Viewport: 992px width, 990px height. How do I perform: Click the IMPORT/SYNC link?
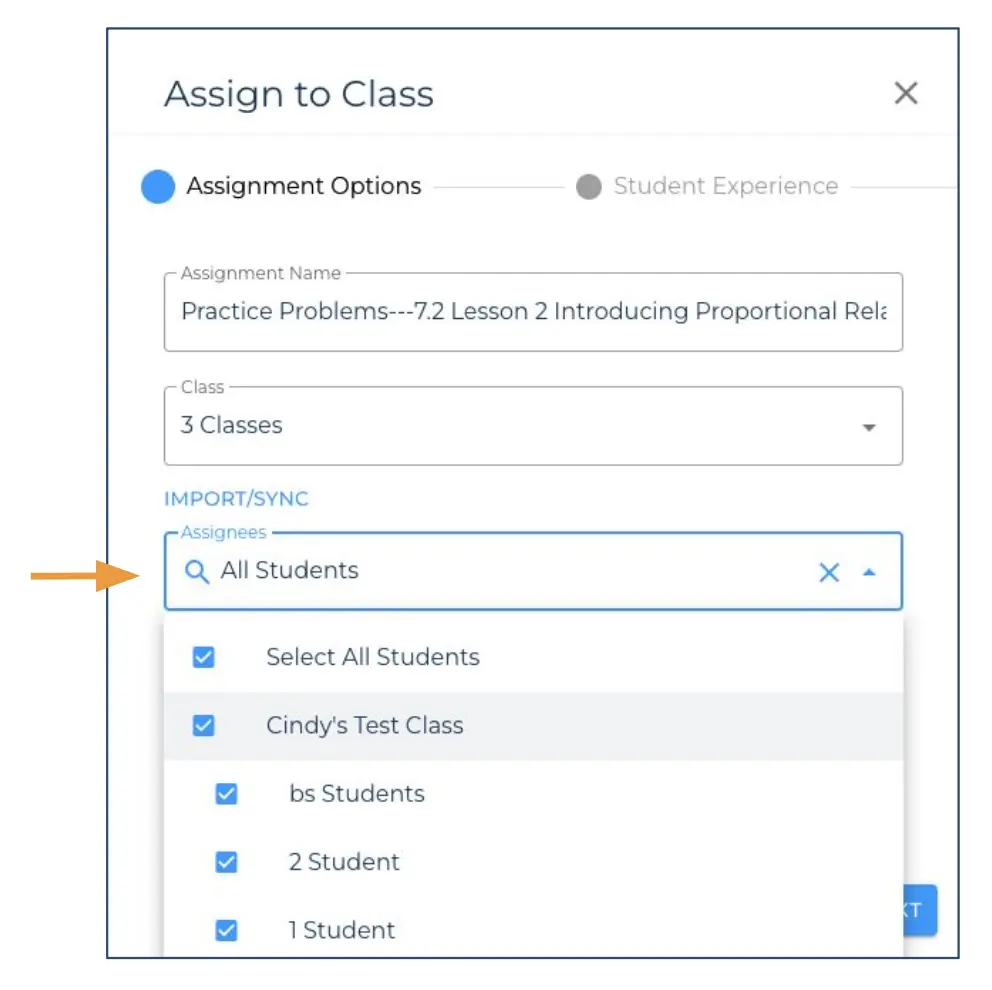tap(236, 498)
